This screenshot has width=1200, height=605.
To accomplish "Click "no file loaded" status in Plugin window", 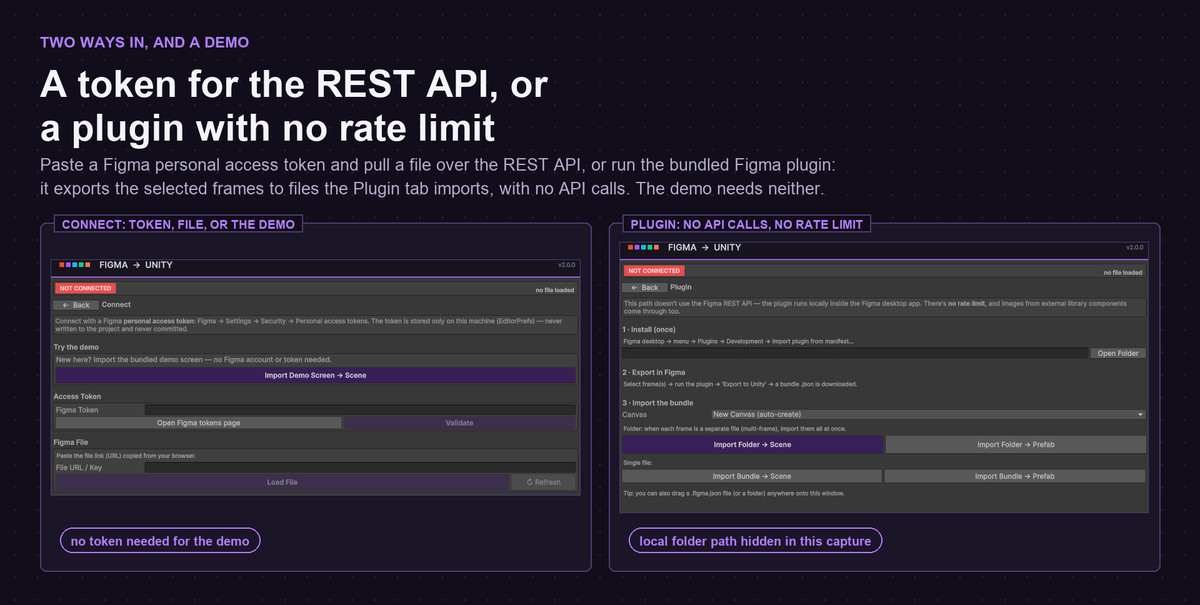I will point(1123,273).
